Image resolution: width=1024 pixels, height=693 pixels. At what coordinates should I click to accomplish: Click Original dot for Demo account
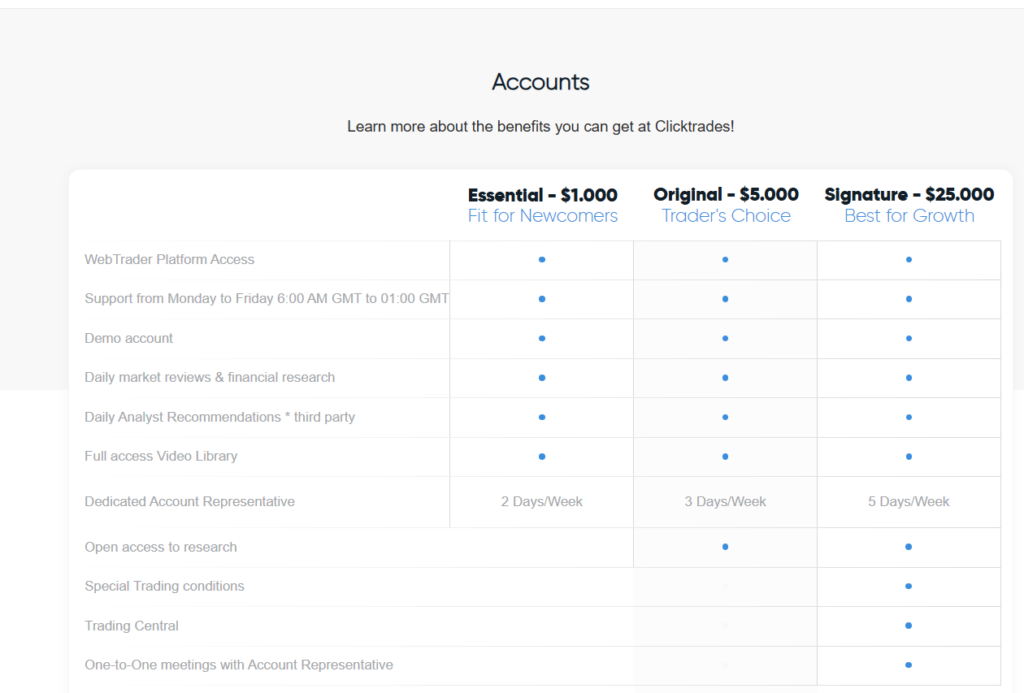725,339
